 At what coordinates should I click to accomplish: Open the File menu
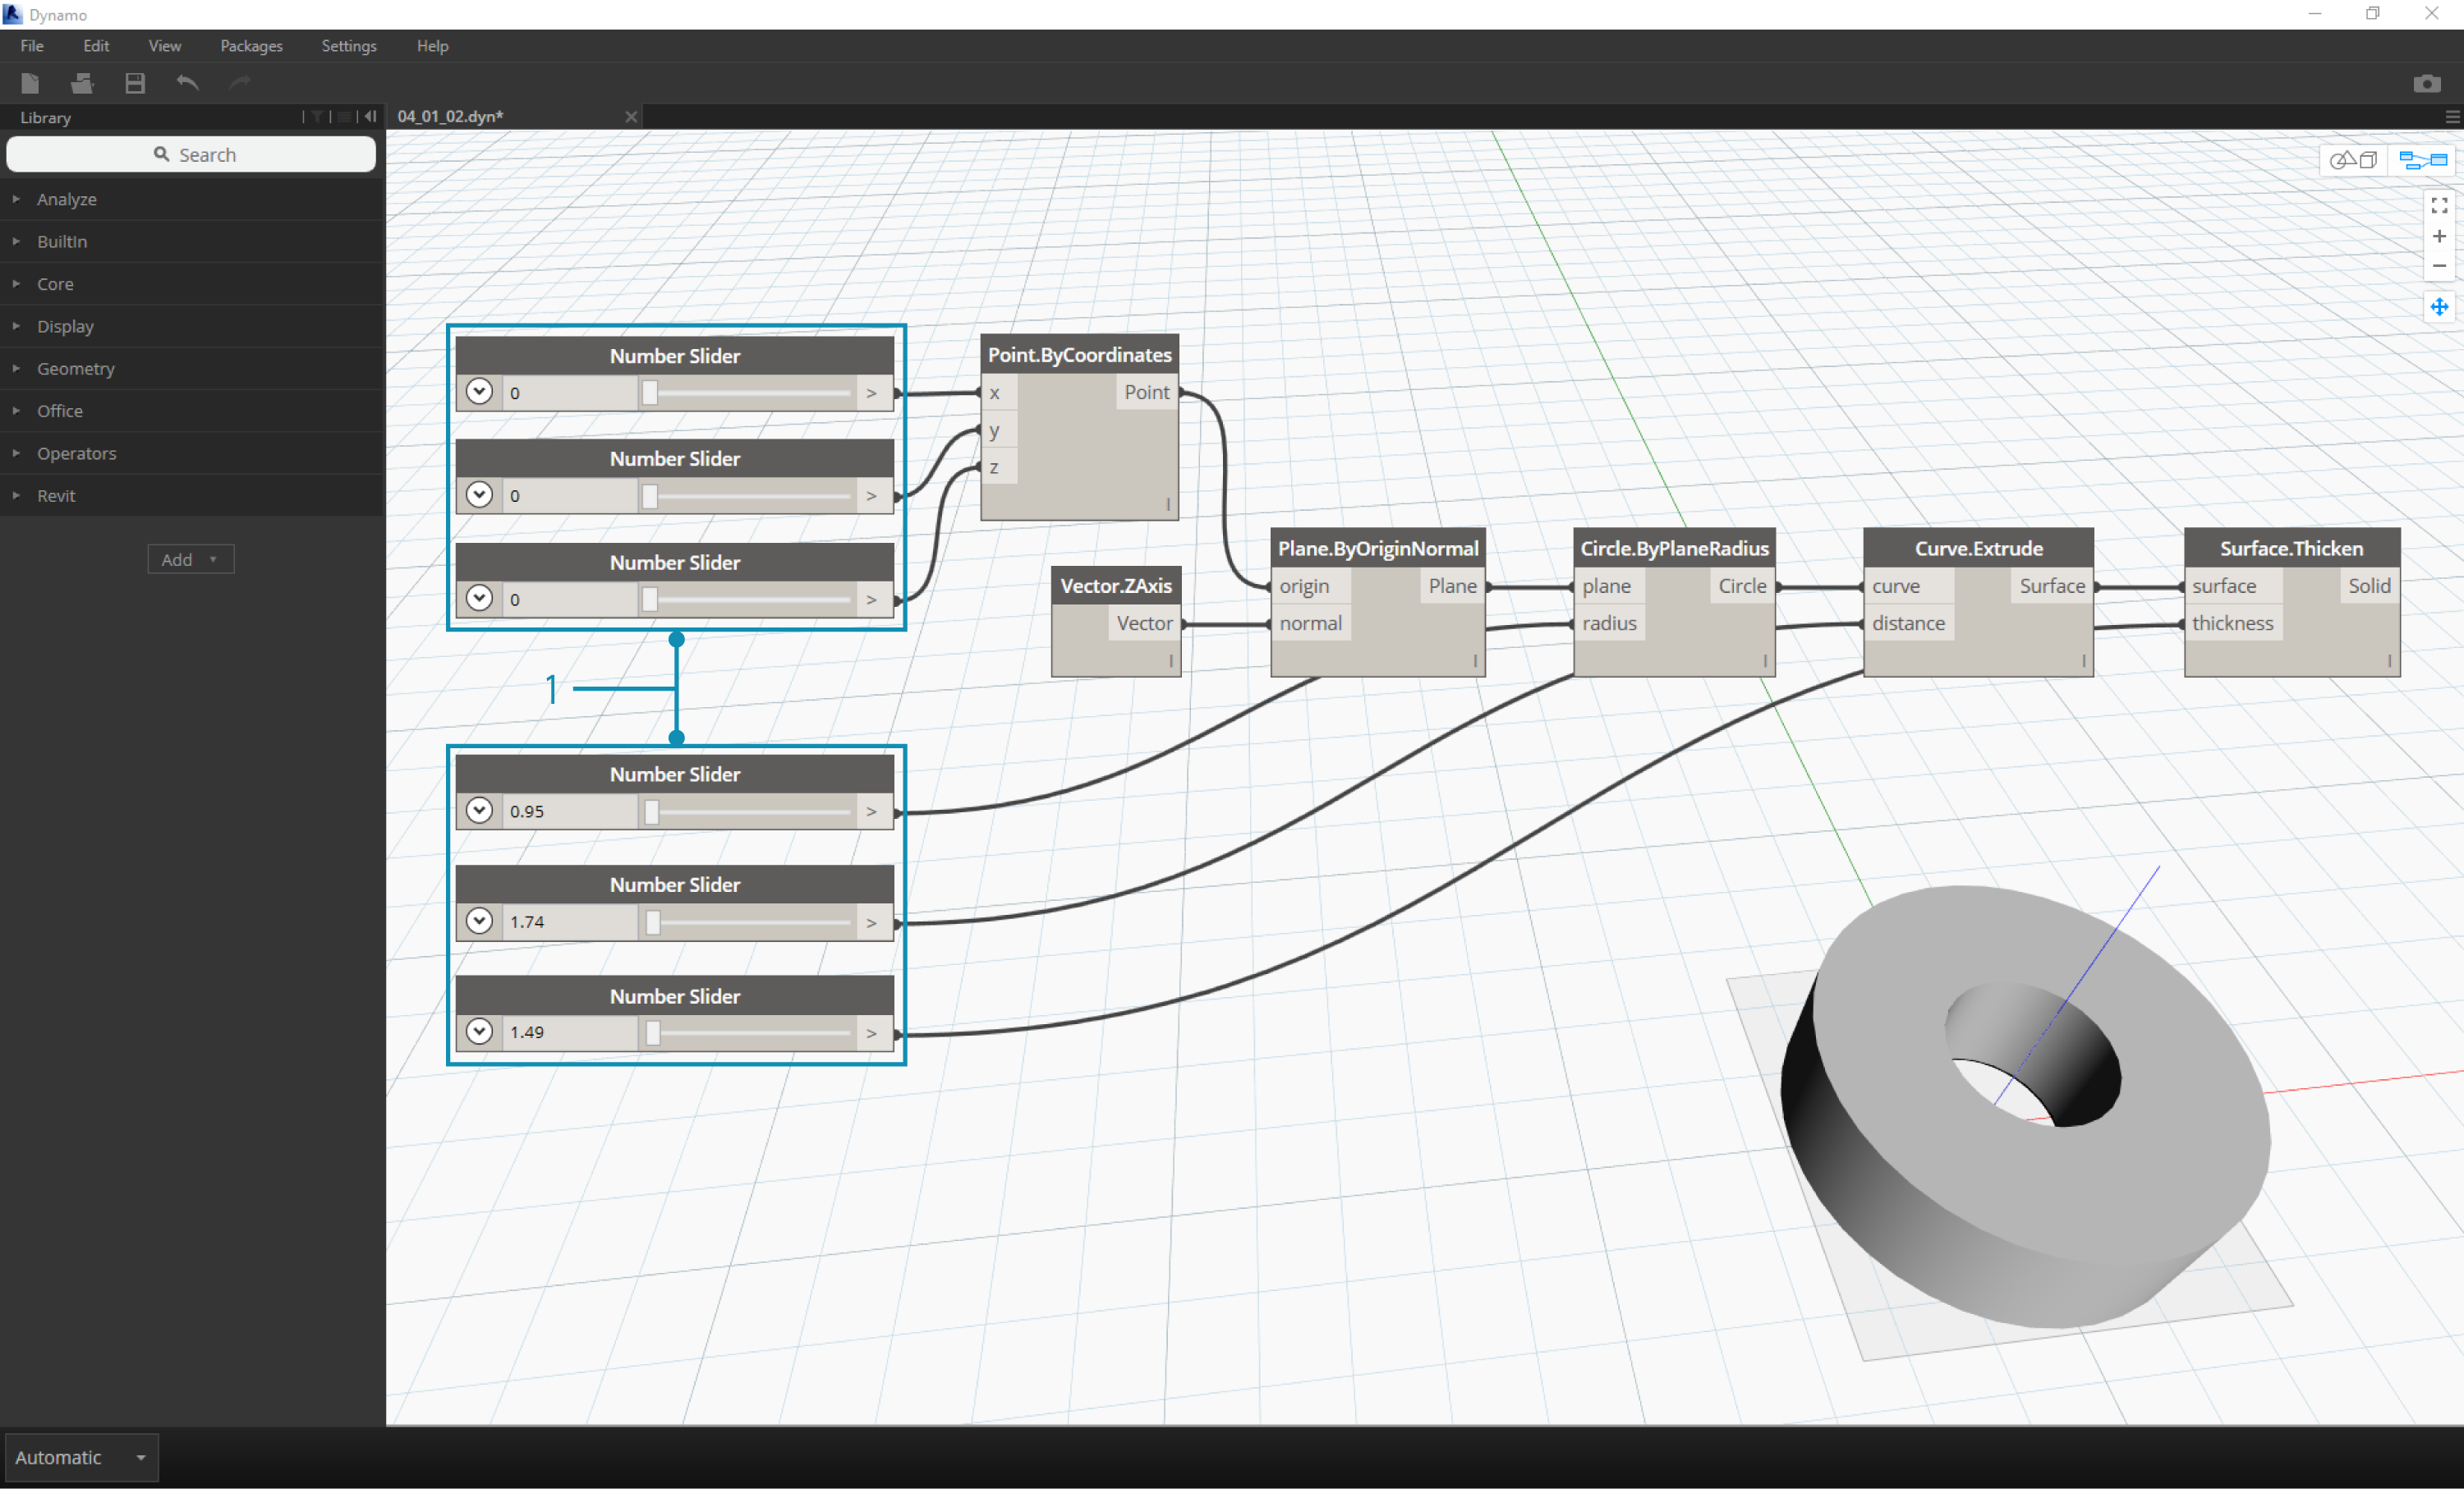pos(32,46)
